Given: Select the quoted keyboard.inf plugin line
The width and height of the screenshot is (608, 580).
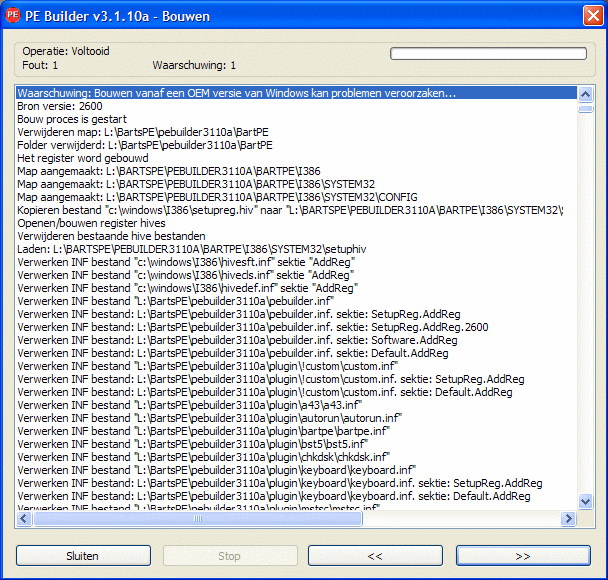Looking at the screenshot, I should coord(297,470).
